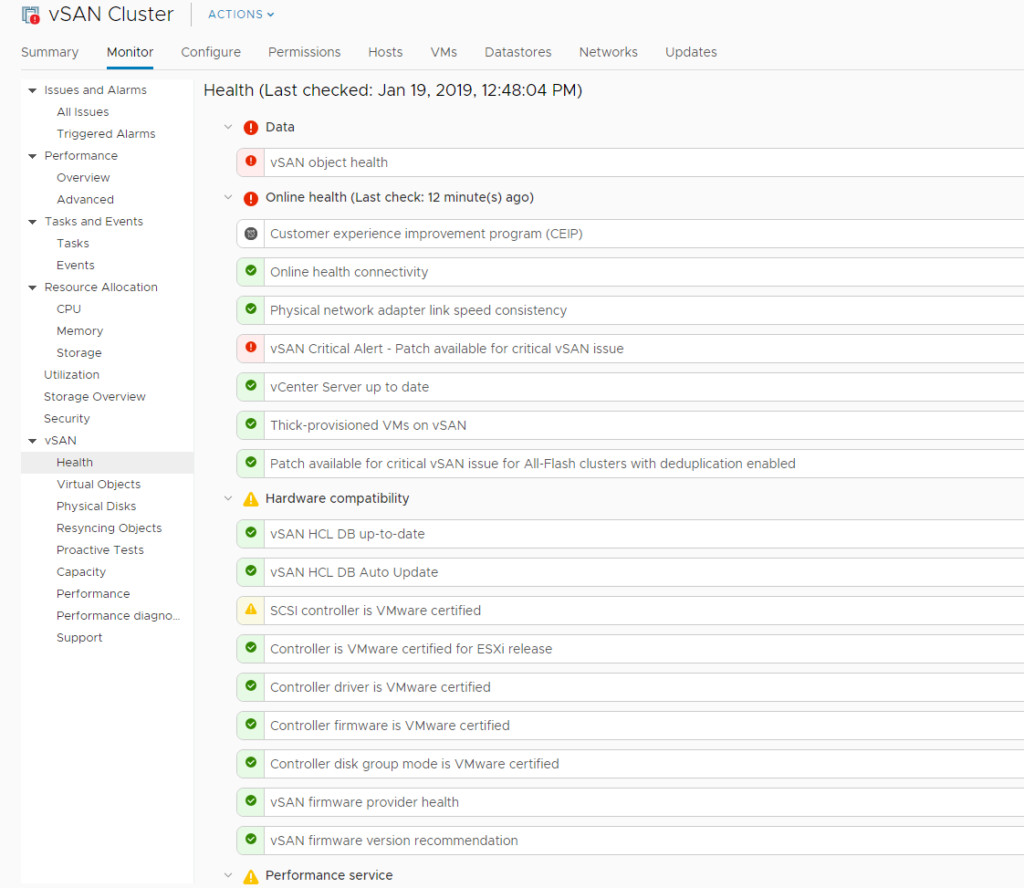1024x888 pixels.
Task: Select Memory under Resource Allocation
Action: [x=80, y=331]
